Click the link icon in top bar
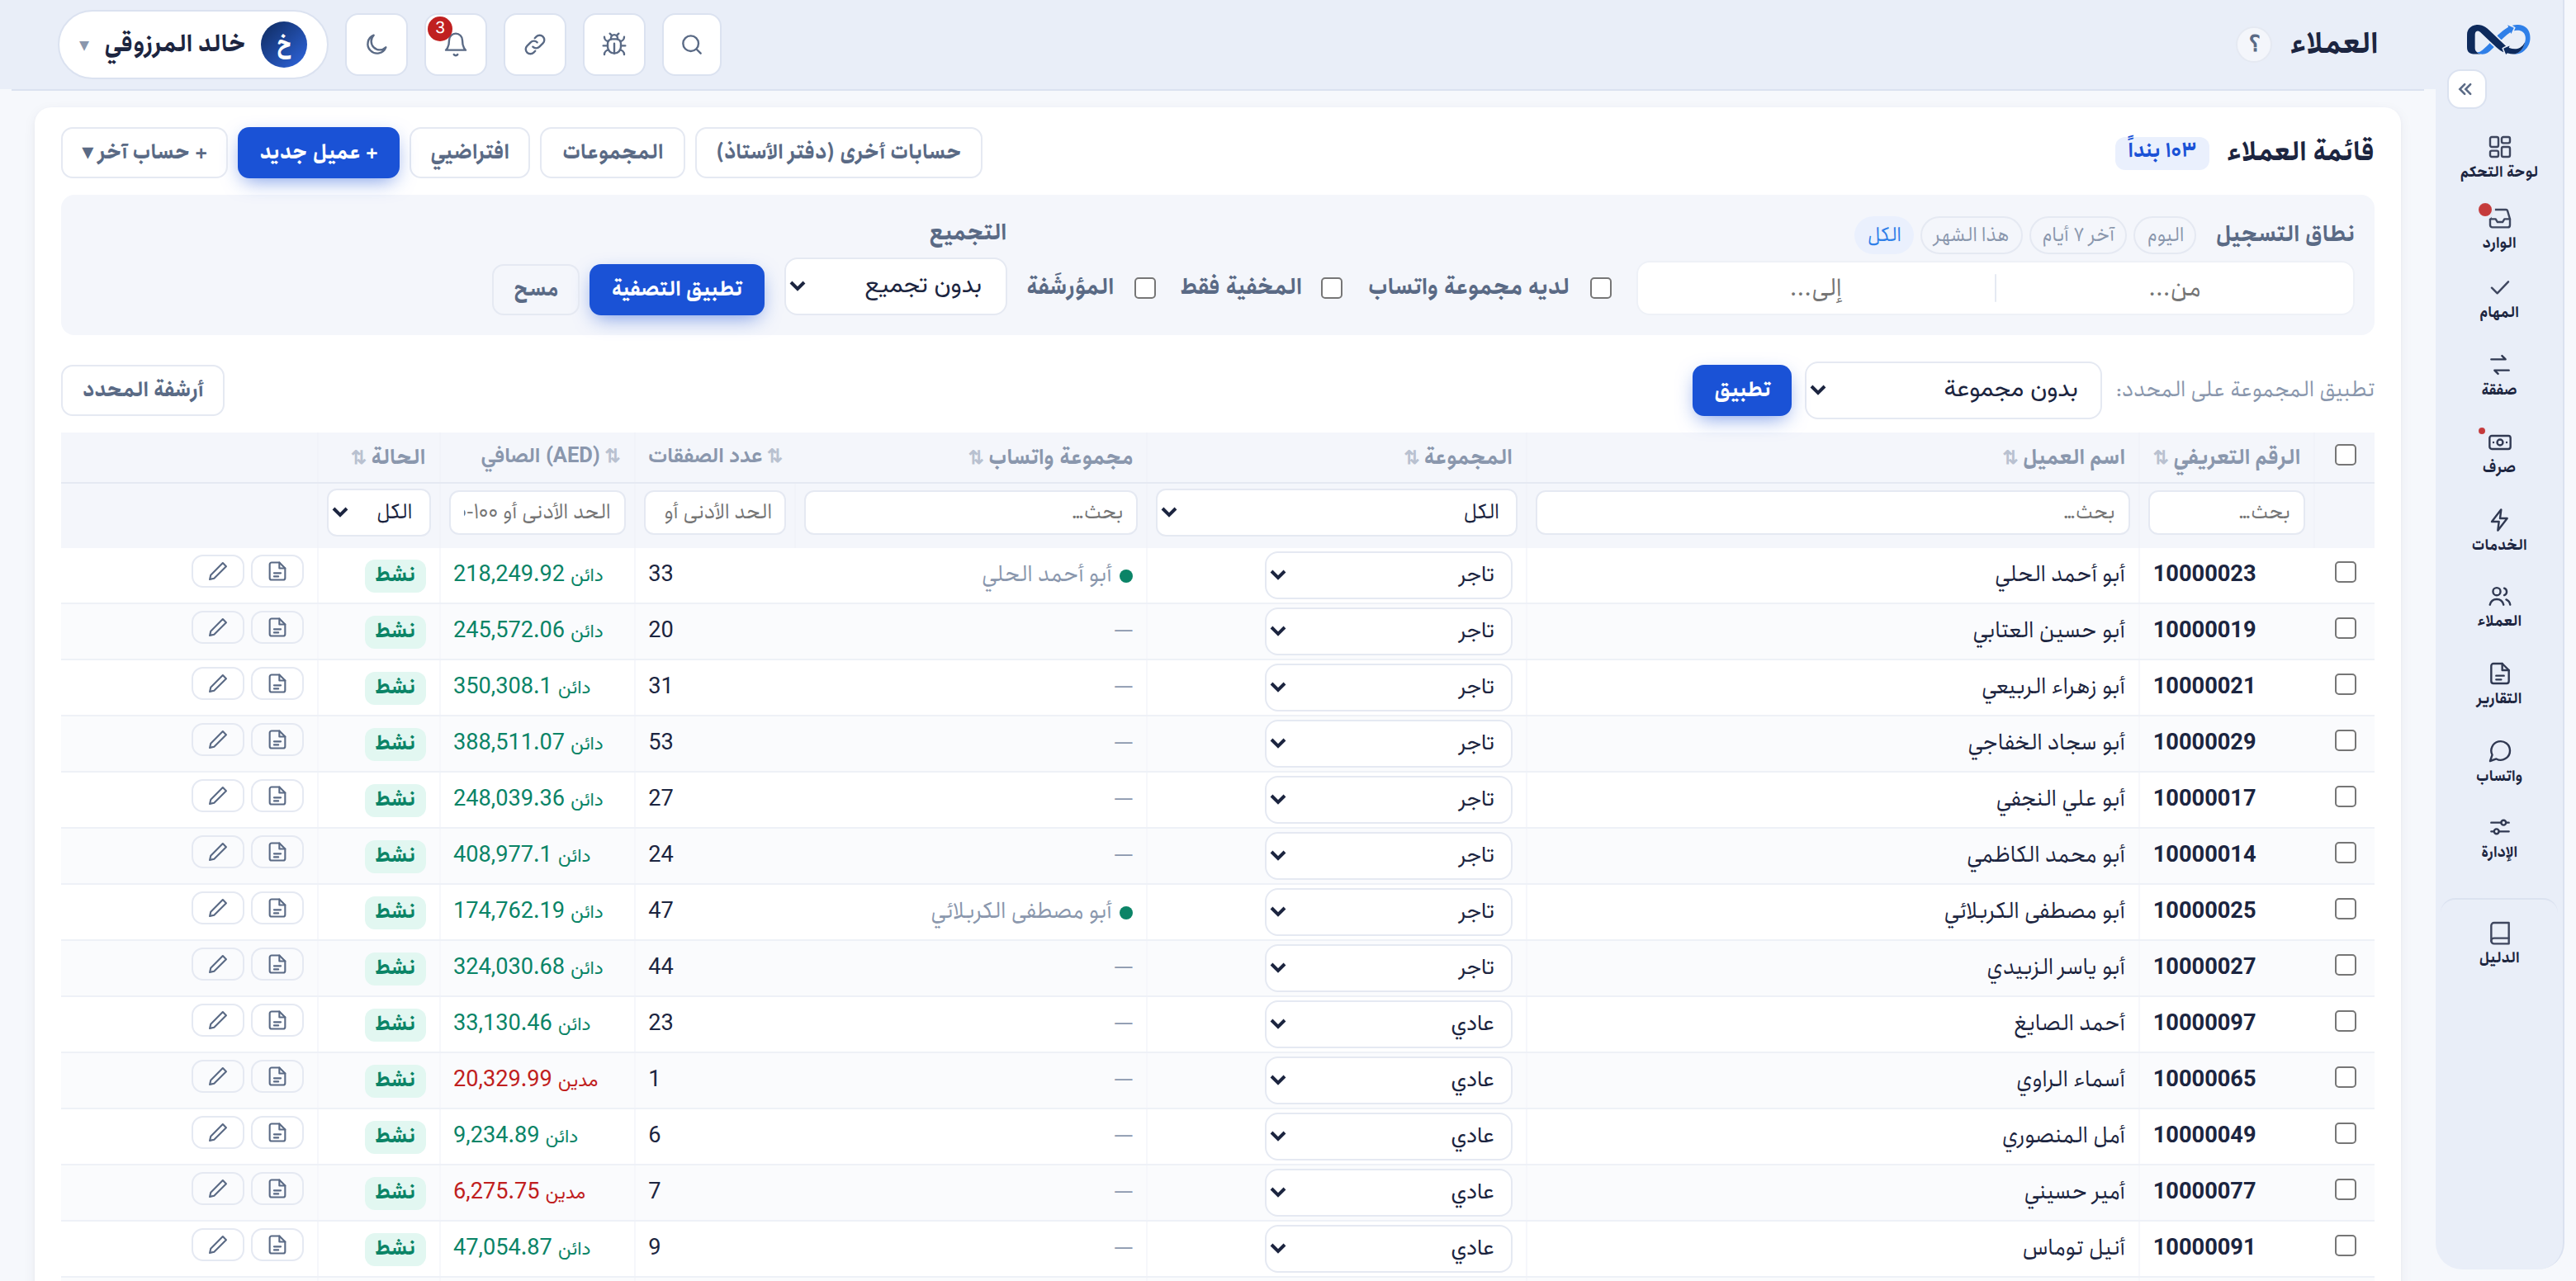This screenshot has width=2576, height=1281. (x=534, y=44)
